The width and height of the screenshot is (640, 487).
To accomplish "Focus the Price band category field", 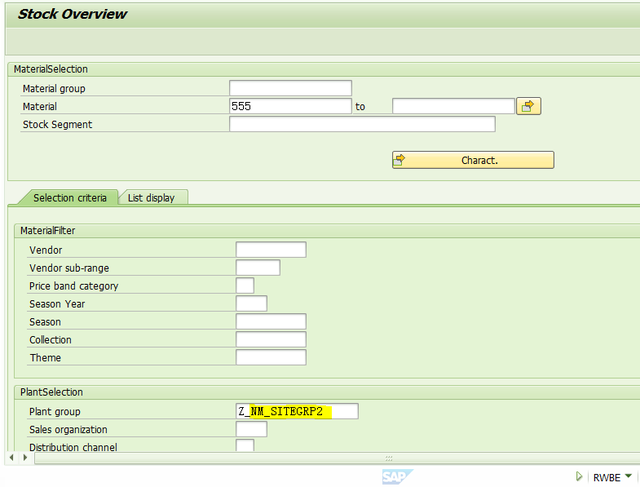I will 244,286.
